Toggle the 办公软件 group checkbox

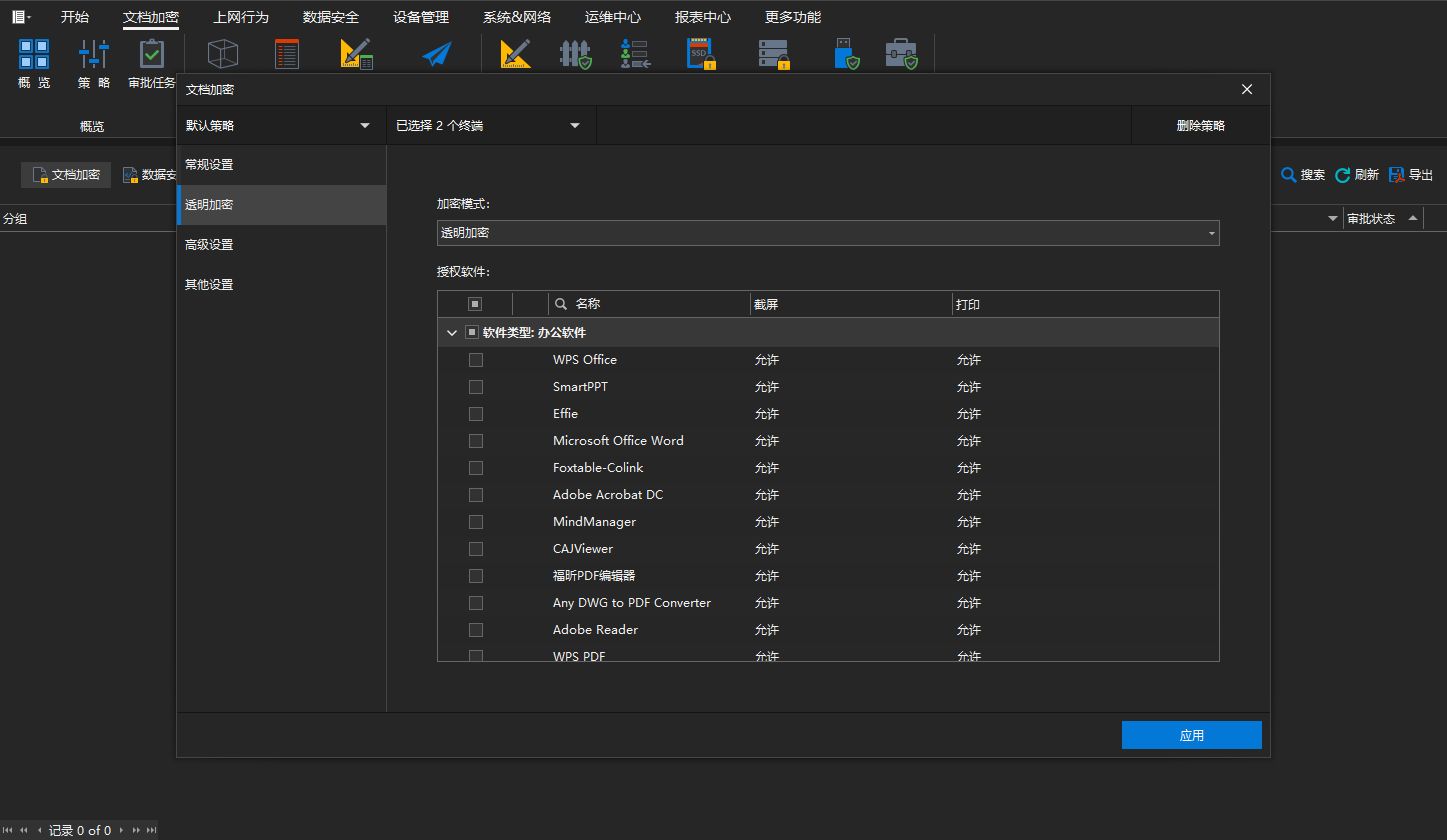pos(472,332)
